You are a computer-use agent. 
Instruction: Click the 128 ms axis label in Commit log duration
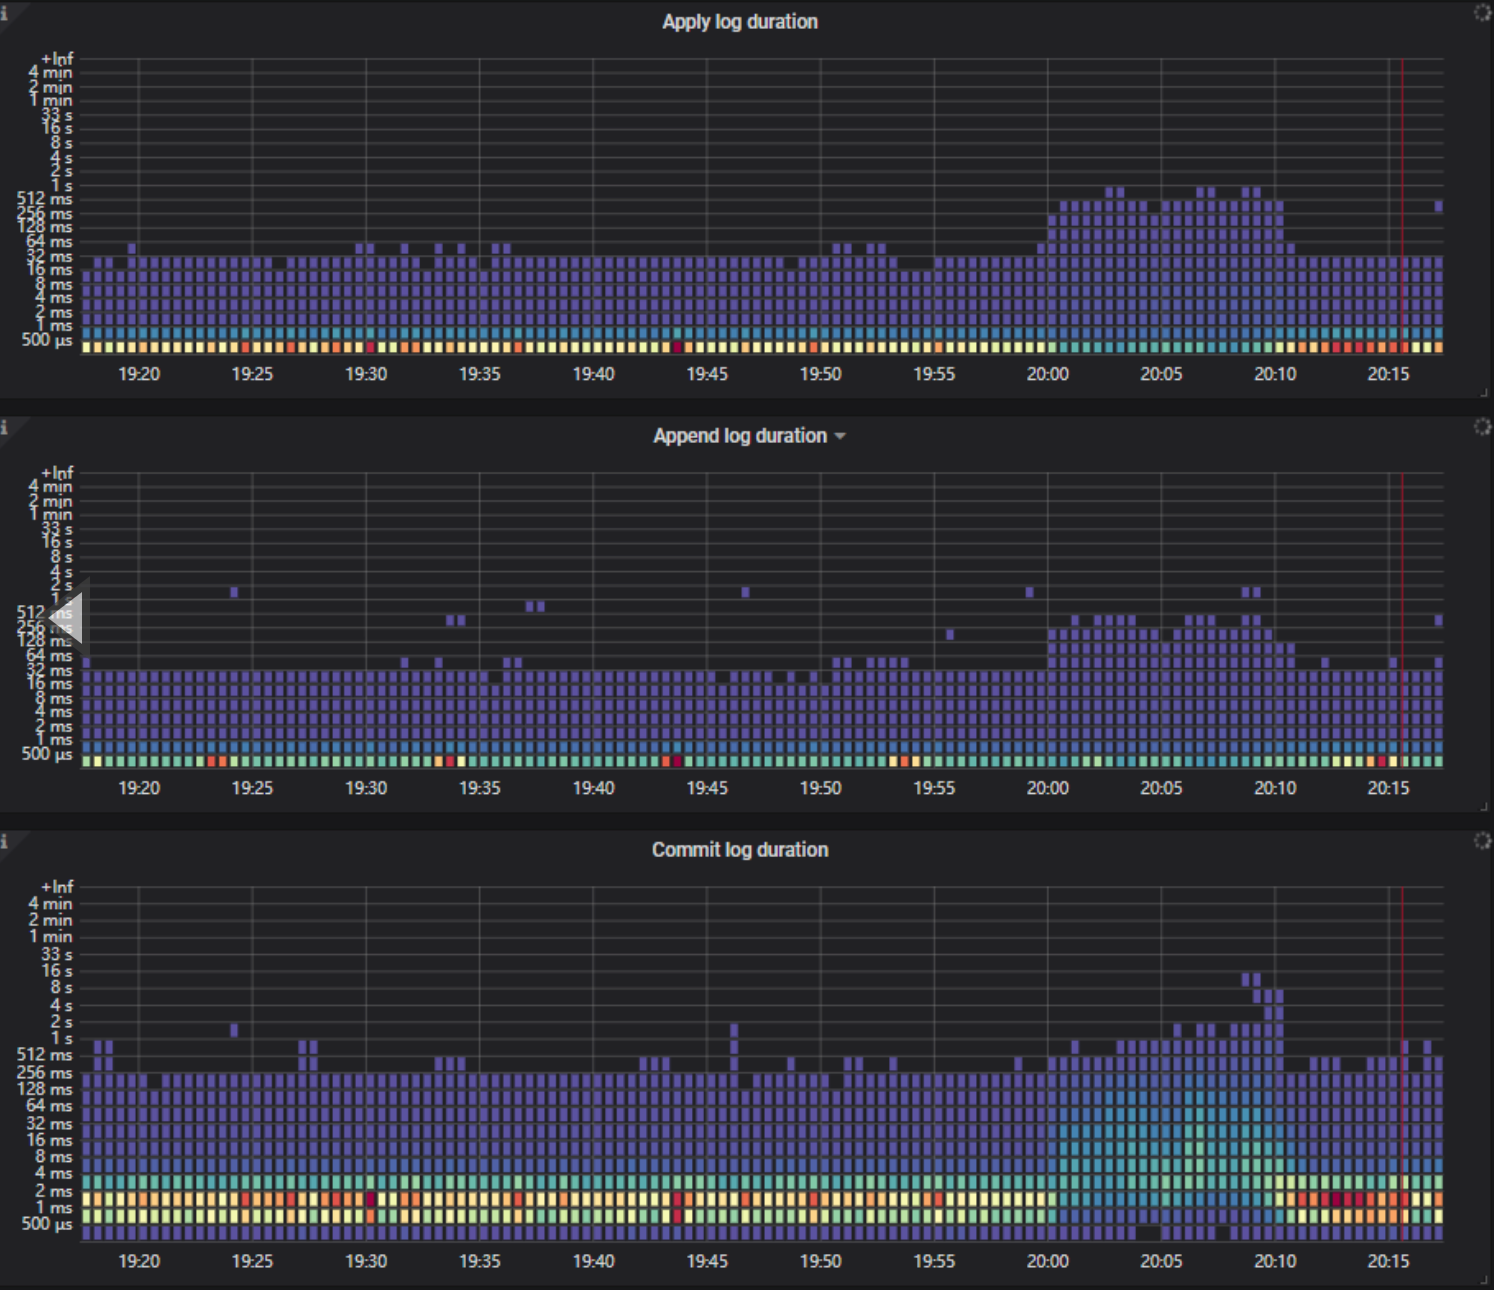point(45,1089)
